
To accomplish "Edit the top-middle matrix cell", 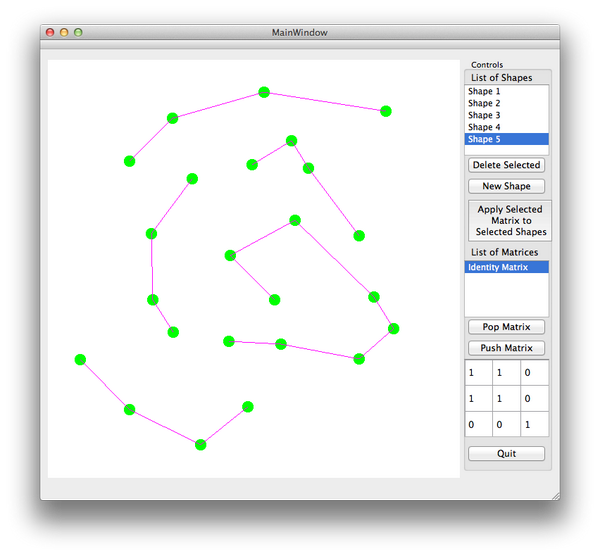I will (x=507, y=372).
